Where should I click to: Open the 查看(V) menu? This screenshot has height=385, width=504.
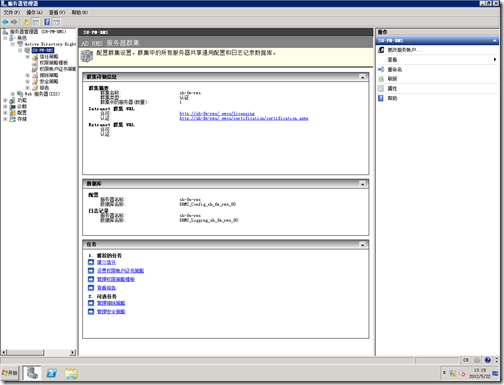(x=57, y=12)
